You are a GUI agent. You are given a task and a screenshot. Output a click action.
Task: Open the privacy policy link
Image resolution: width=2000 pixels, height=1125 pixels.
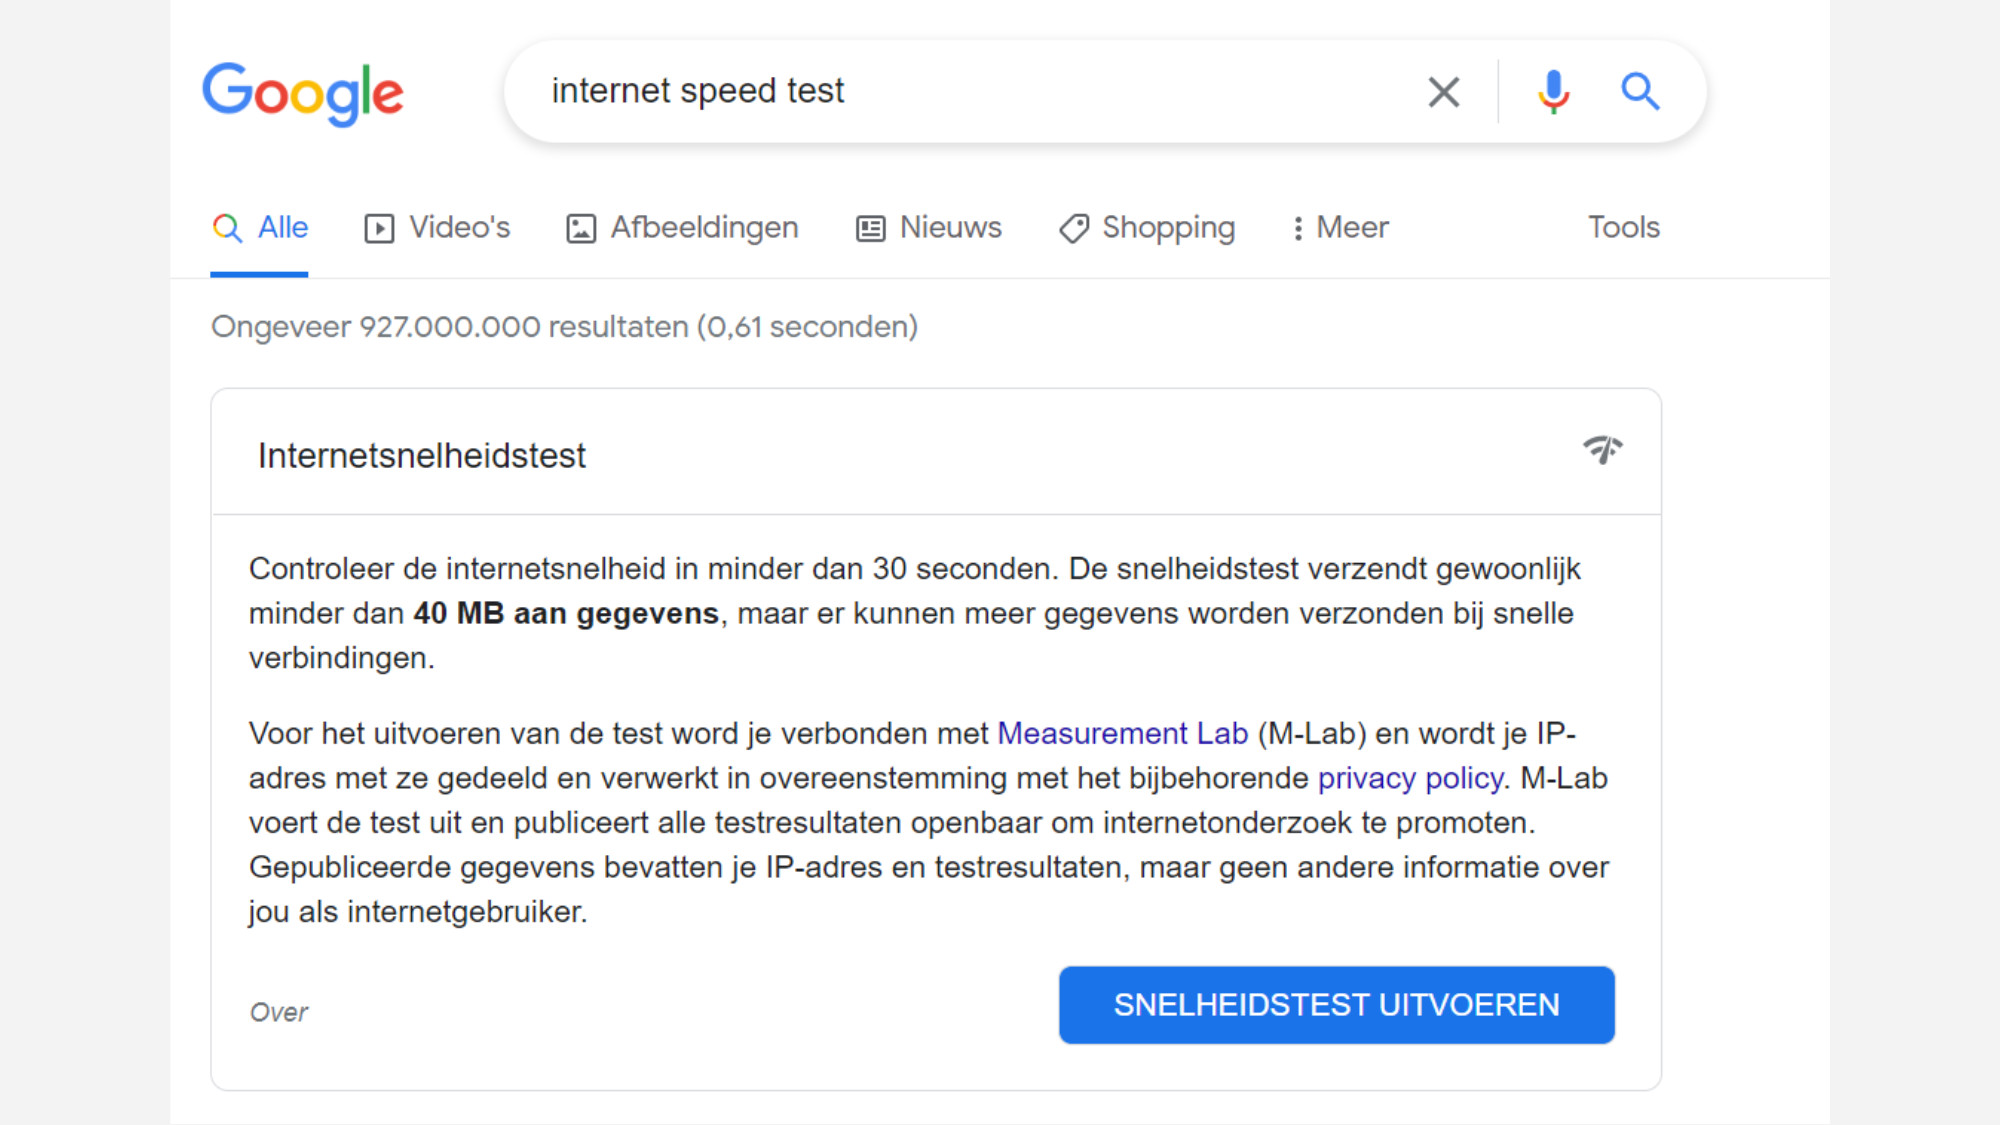coord(1410,779)
